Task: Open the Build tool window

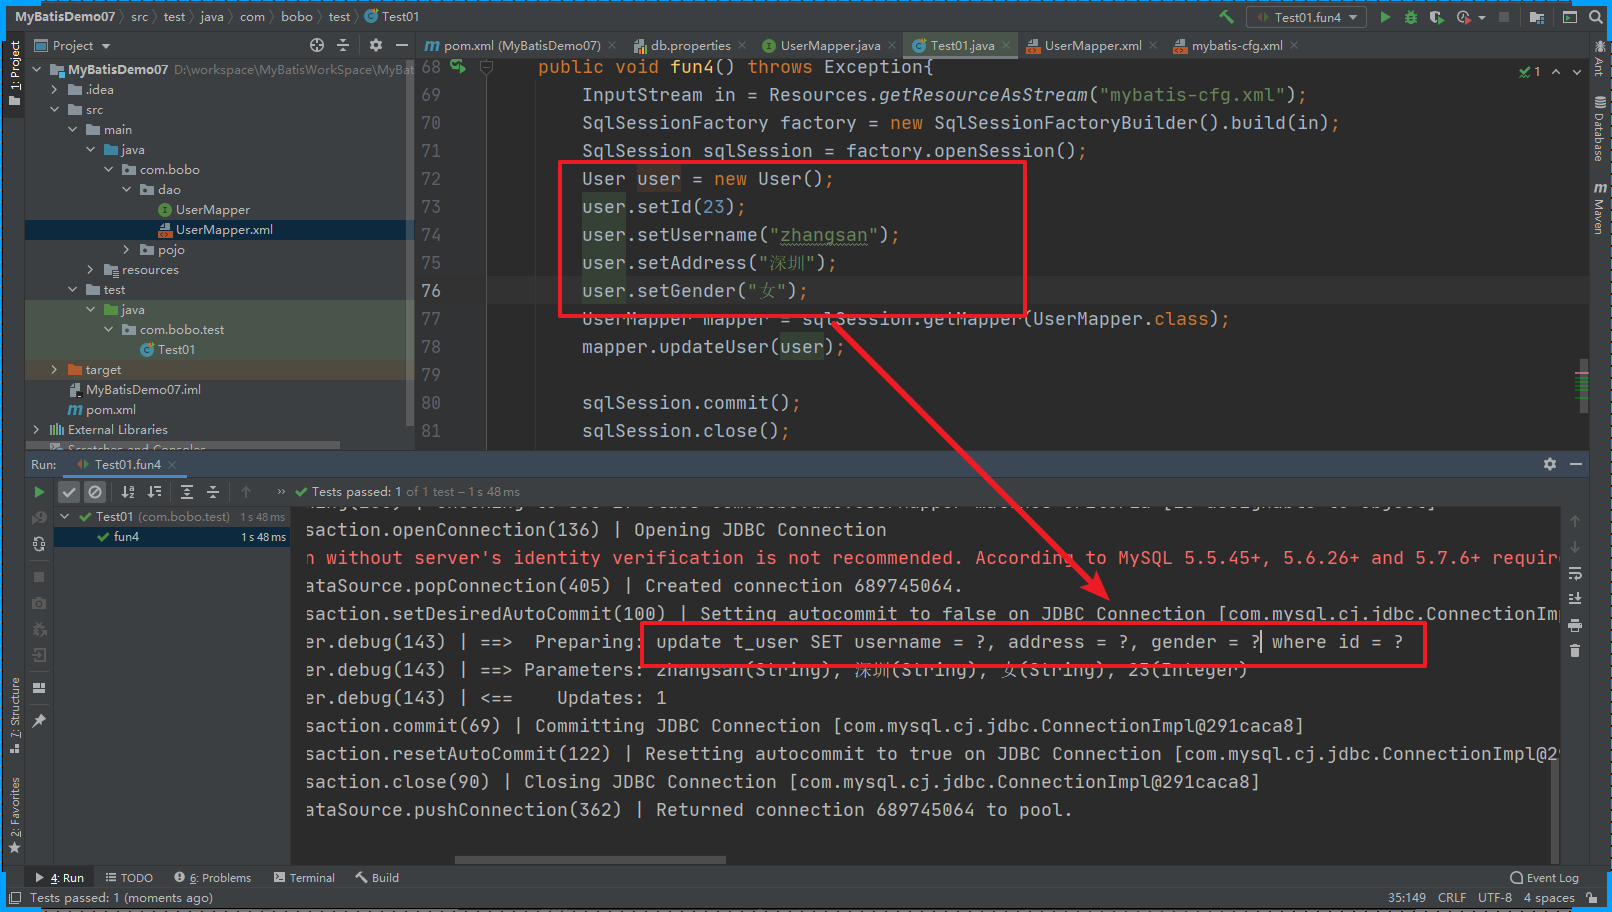Action: [x=376, y=878]
